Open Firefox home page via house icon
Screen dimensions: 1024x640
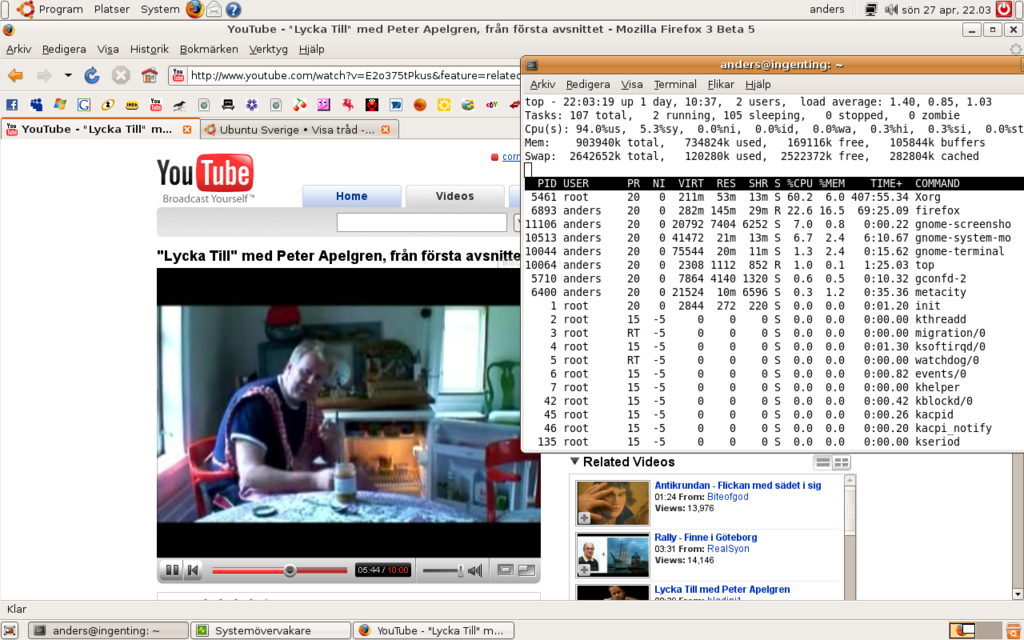tap(150, 76)
